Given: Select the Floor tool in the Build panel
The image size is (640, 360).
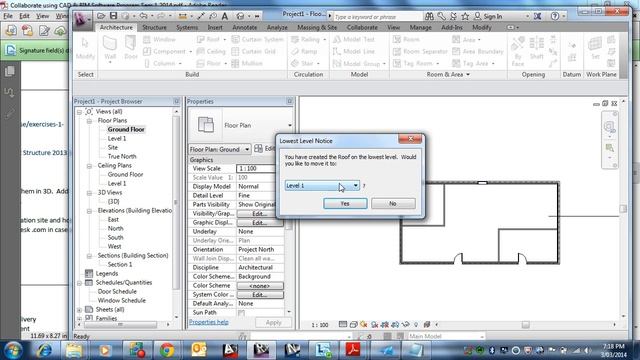Looking at the screenshot, I should (211, 63).
